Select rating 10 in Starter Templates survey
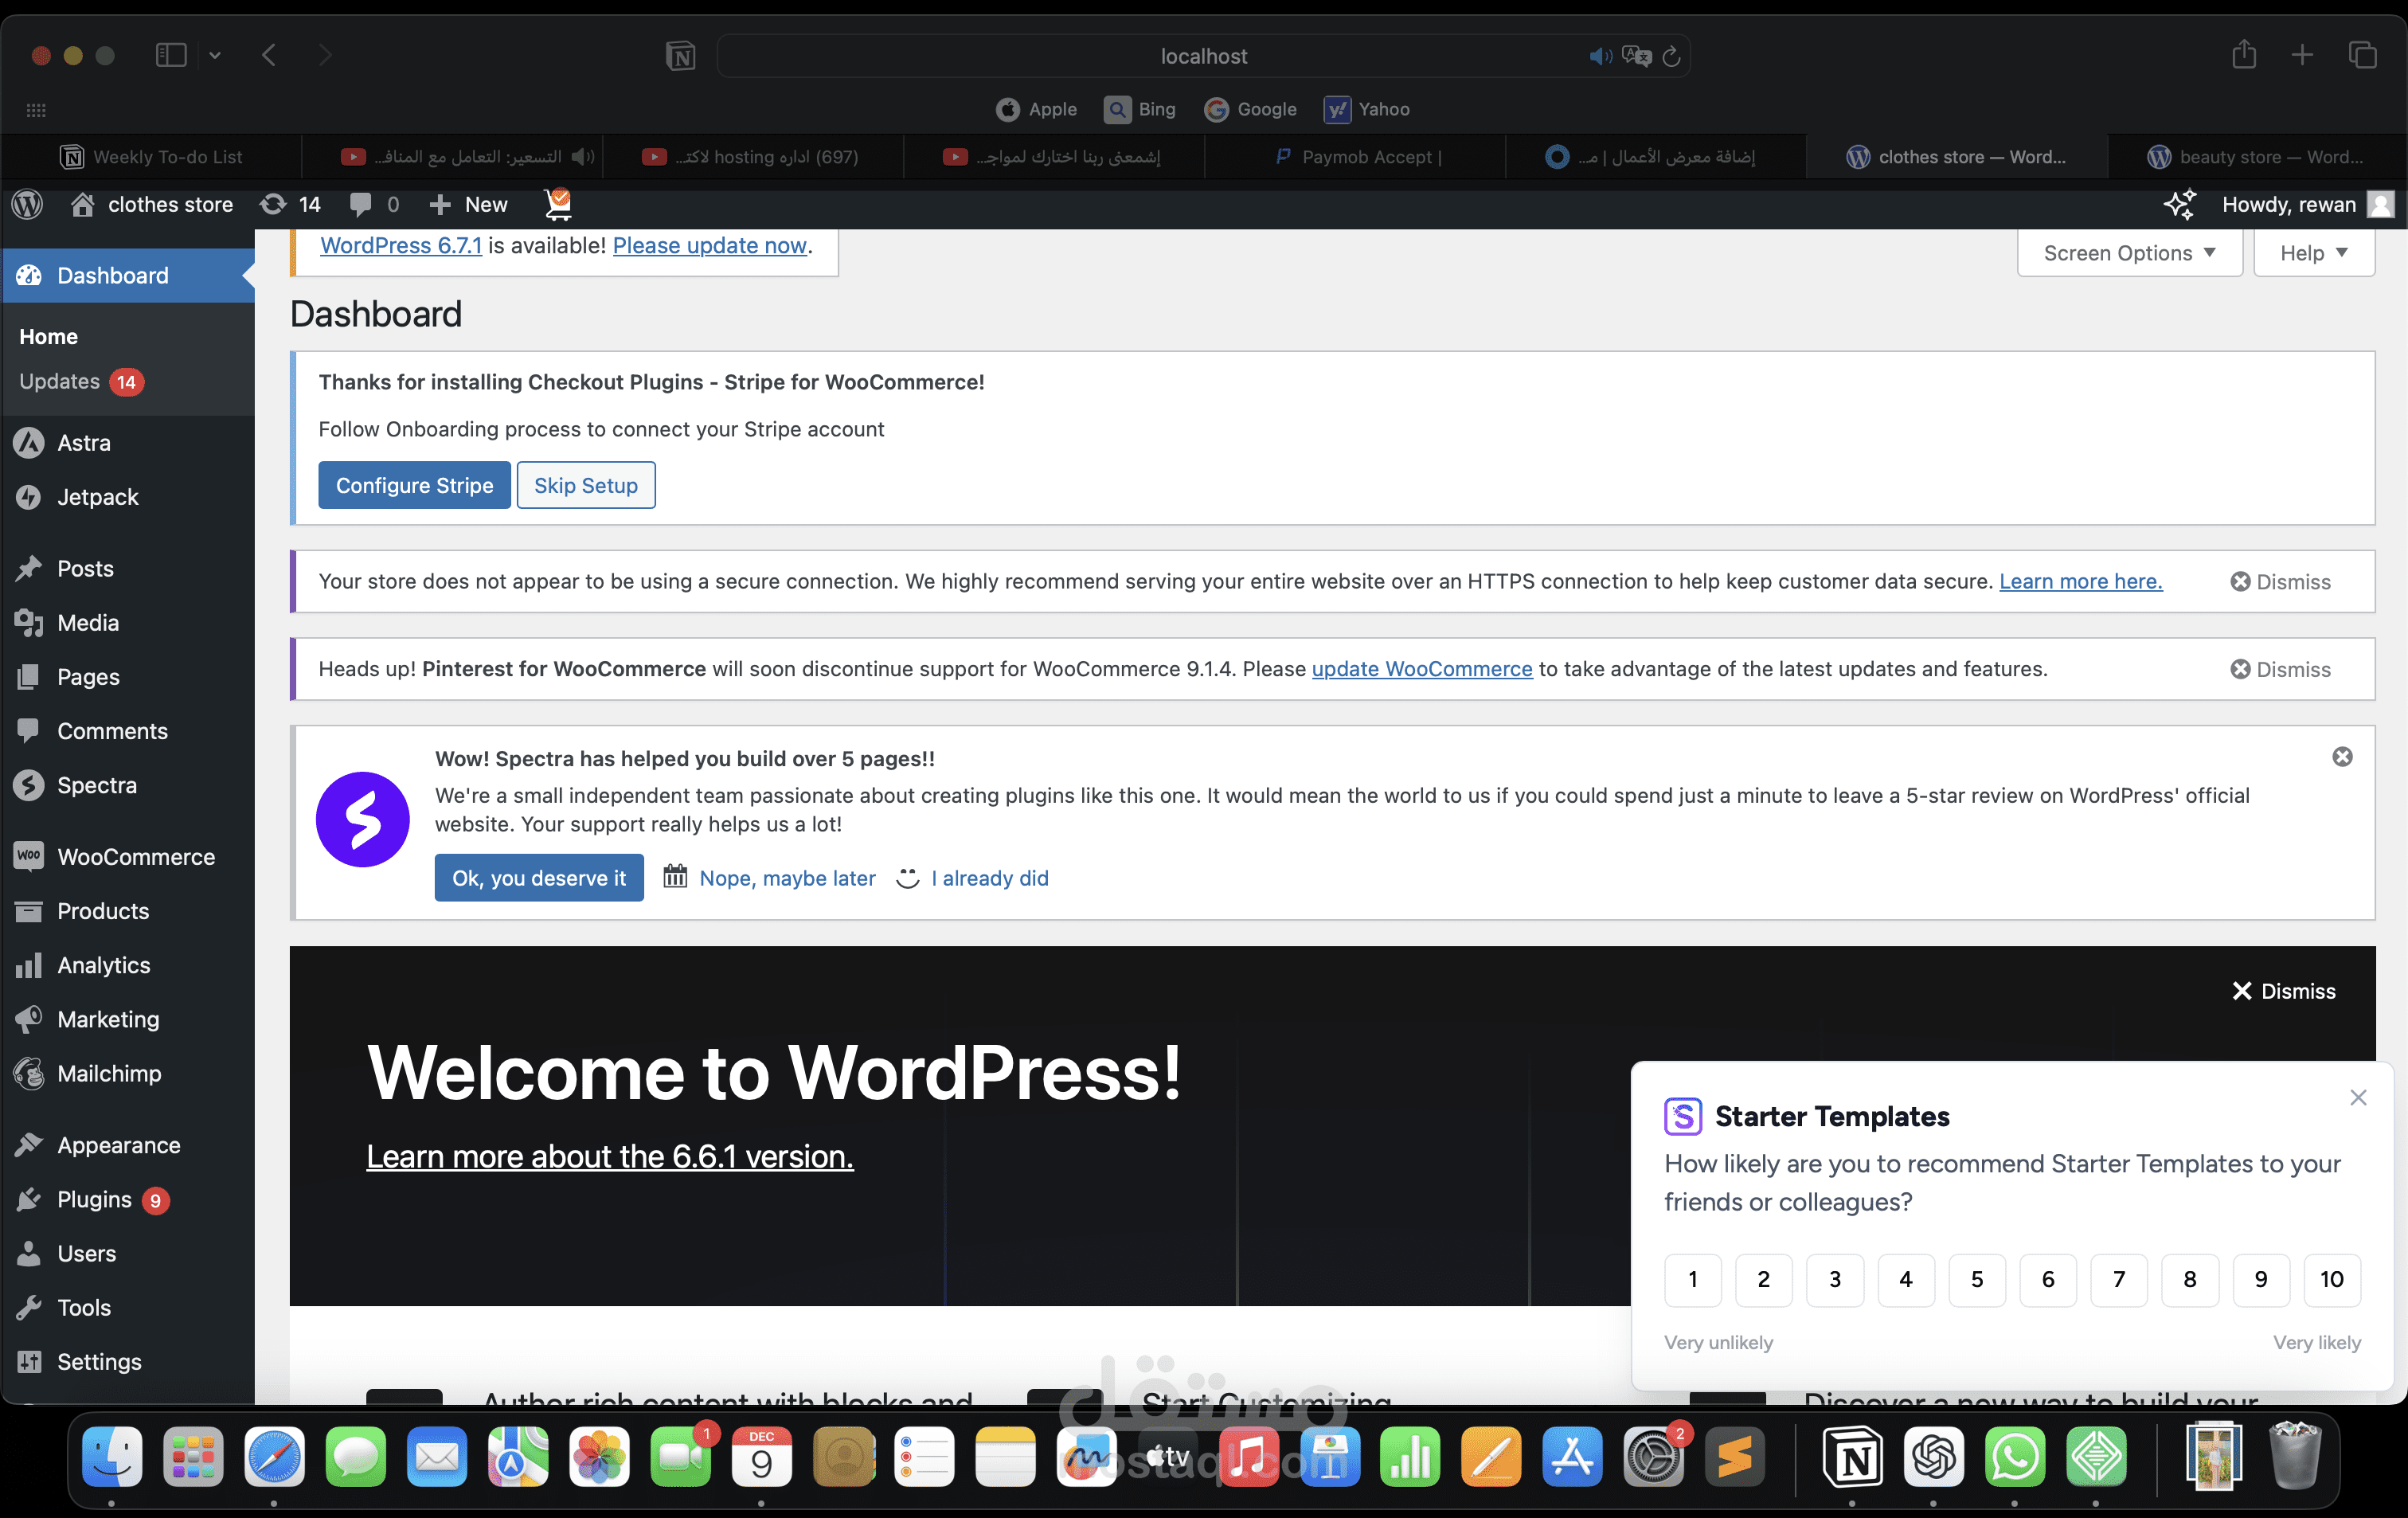 pyautogui.click(x=2331, y=1279)
